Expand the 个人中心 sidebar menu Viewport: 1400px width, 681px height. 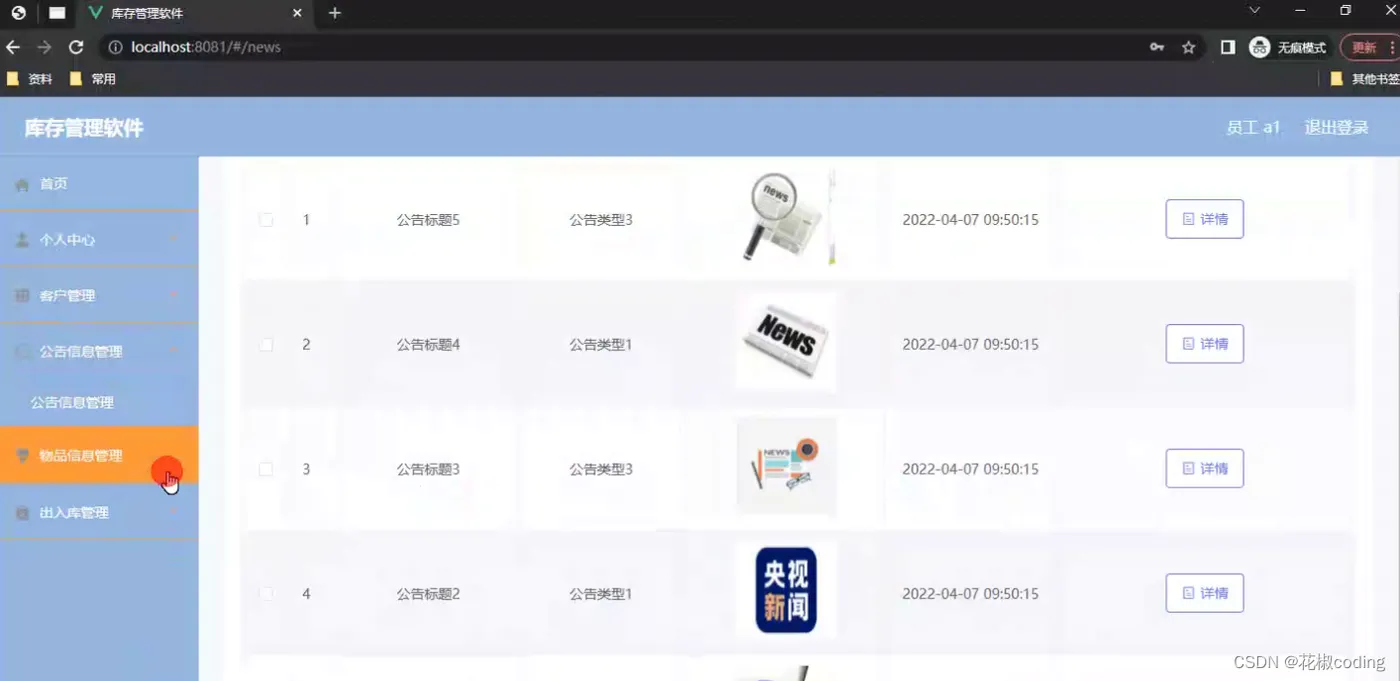[x=99, y=240]
